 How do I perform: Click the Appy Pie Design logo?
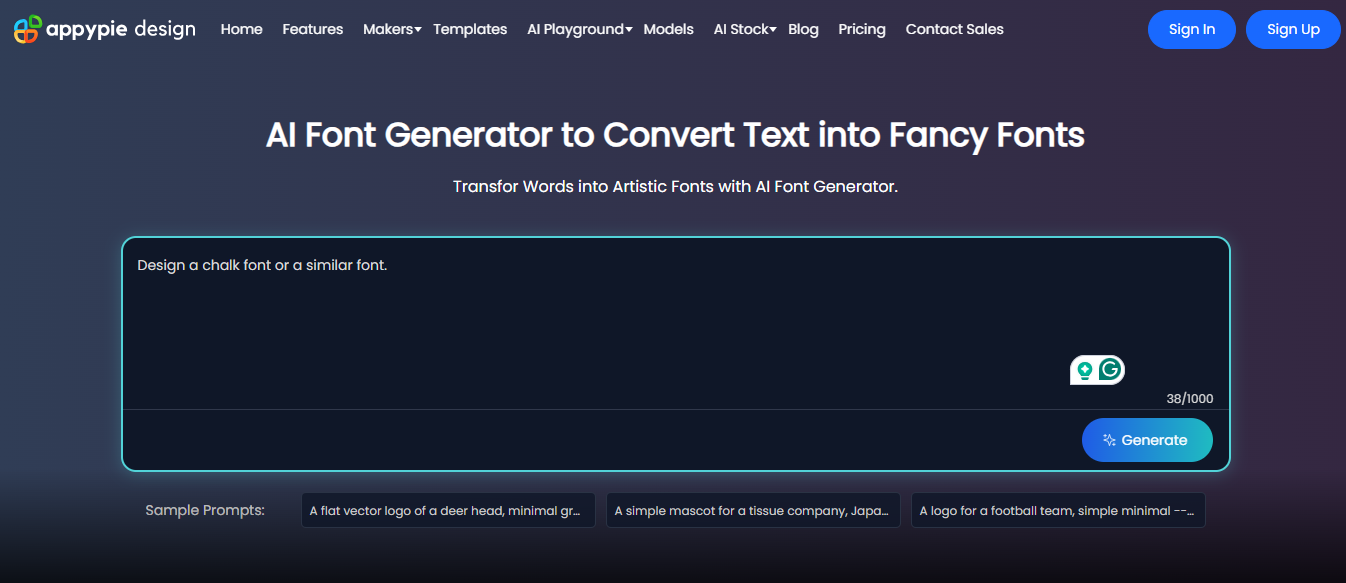coord(104,29)
